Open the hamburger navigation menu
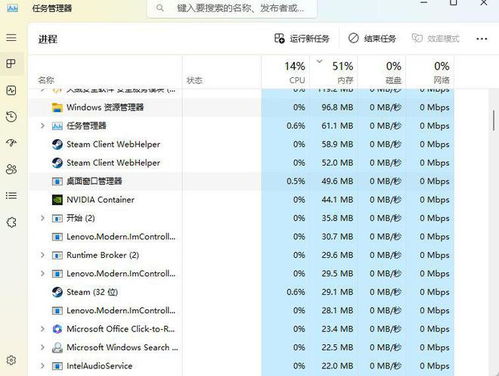Image resolution: width=499 pixels, height=376 pixels. pyautogui.click(x=11, y=37)
